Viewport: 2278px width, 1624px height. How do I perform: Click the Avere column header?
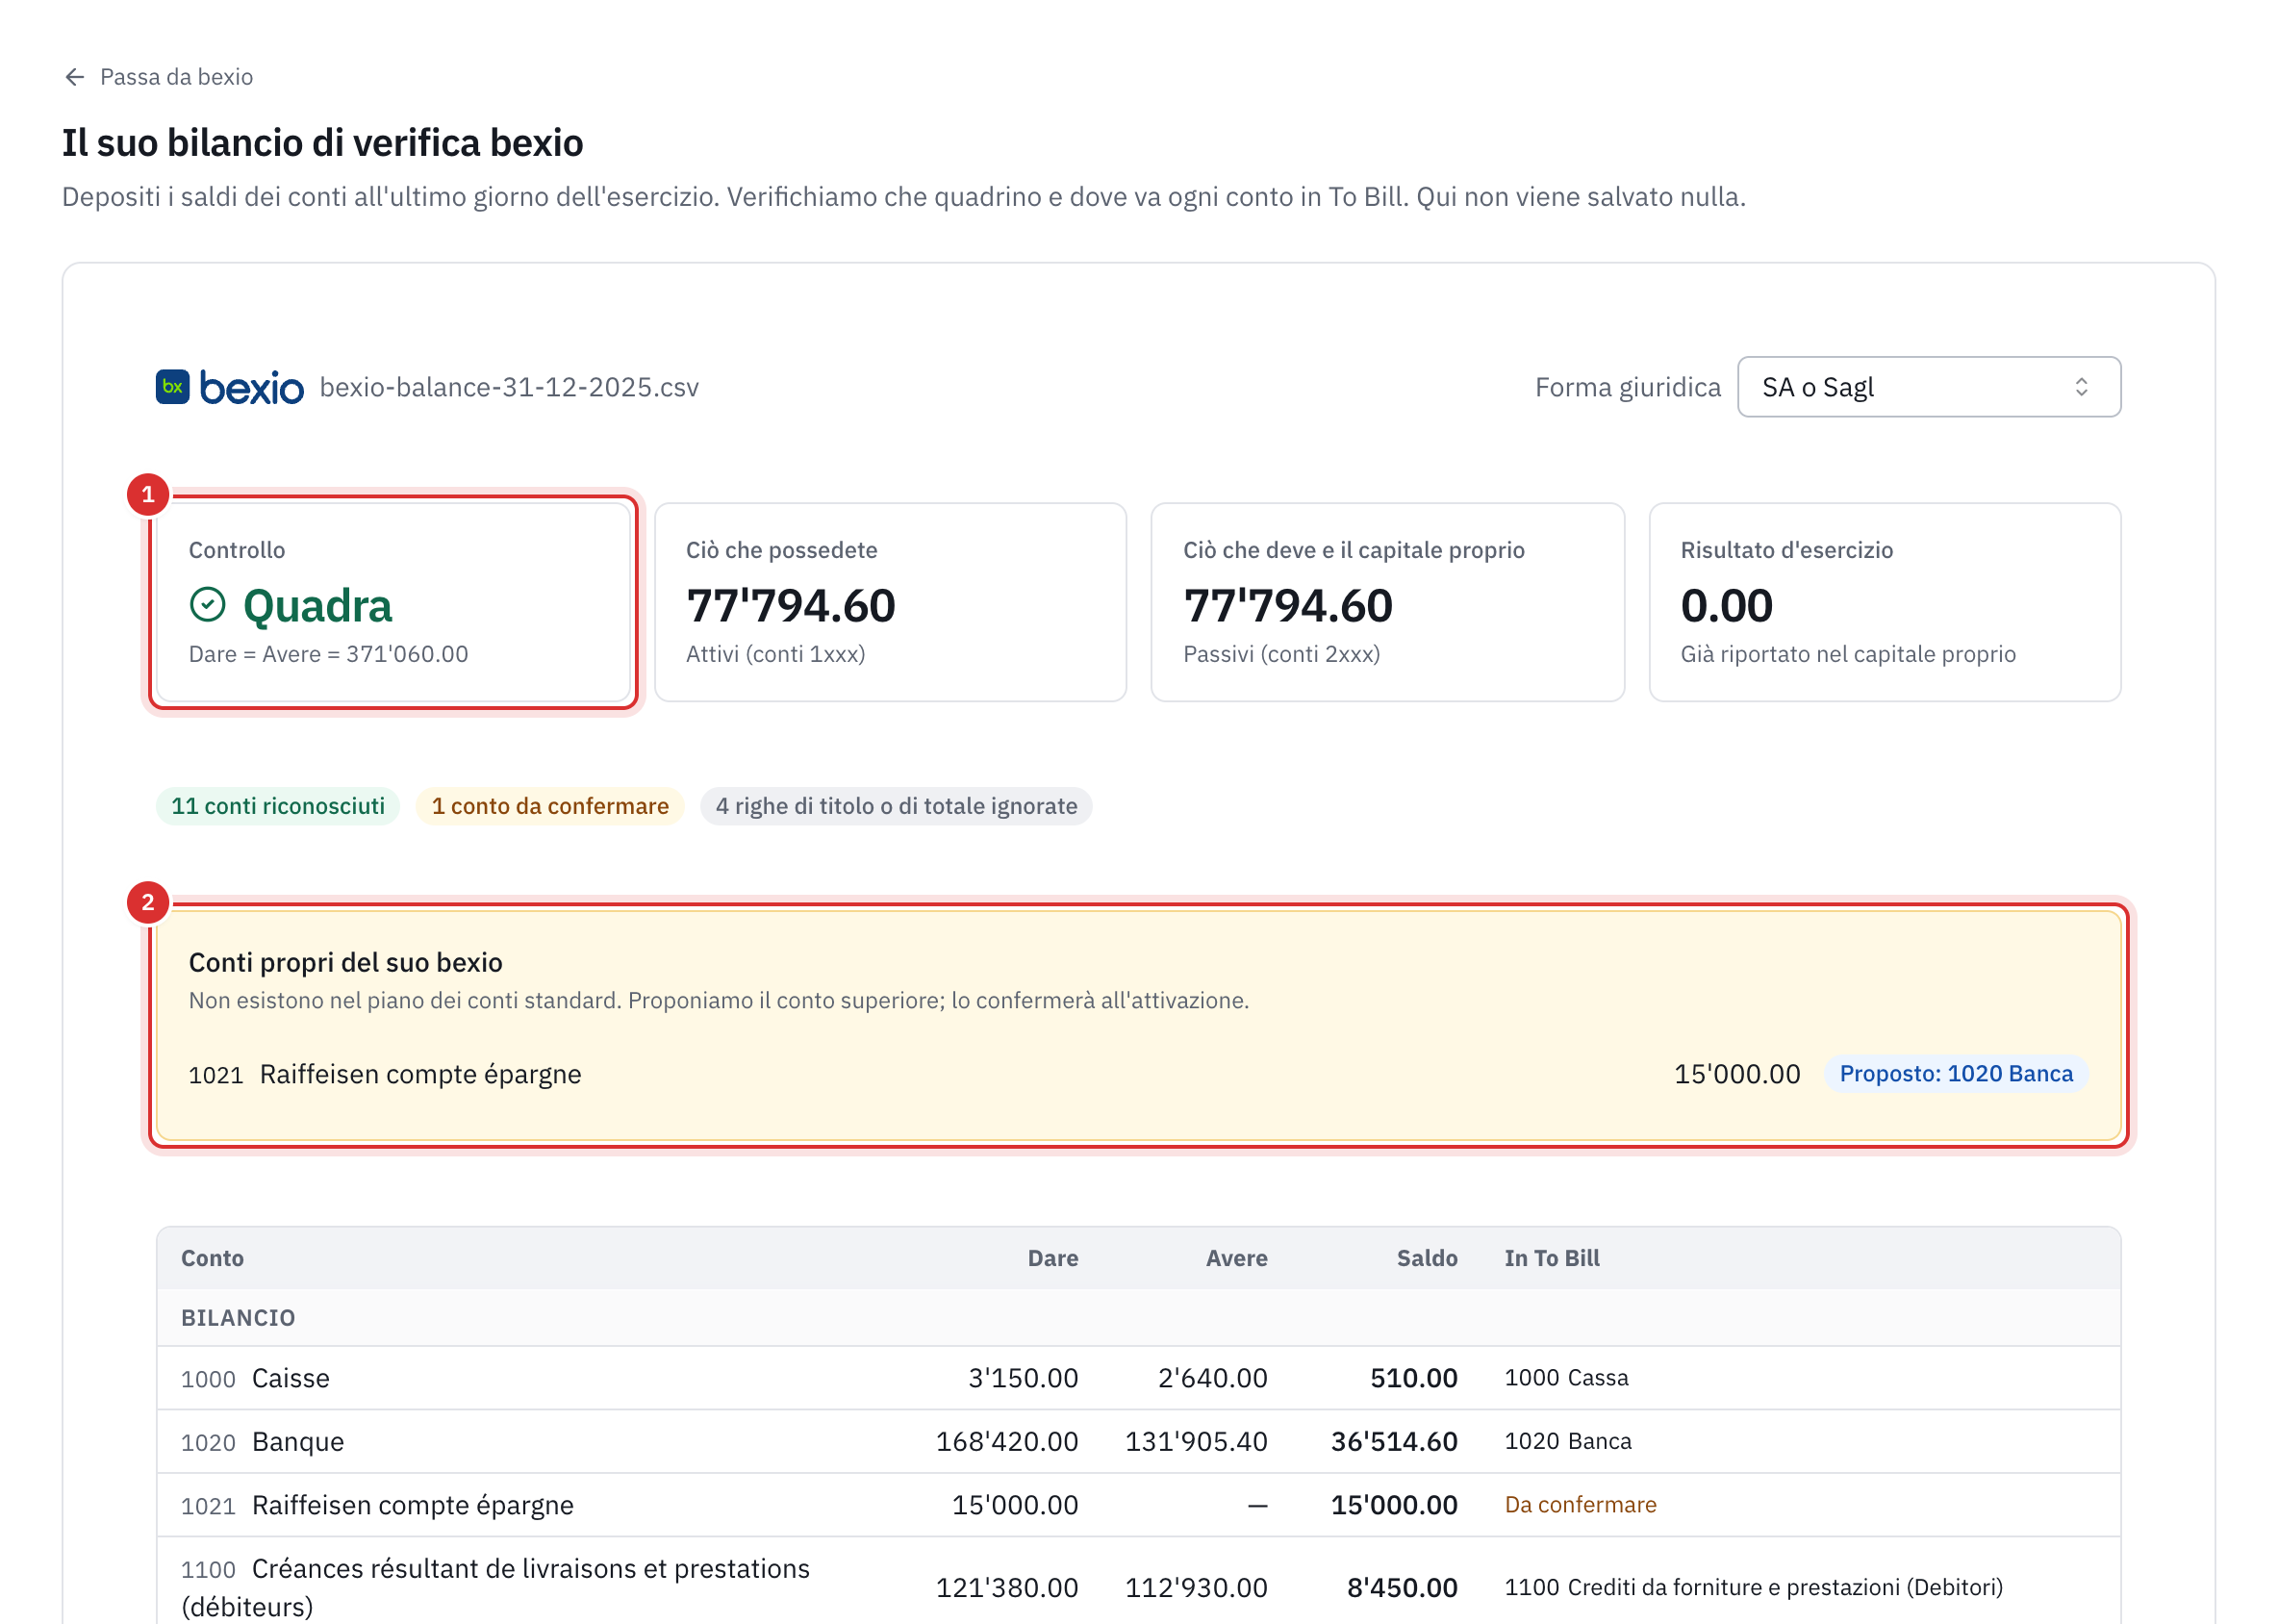(1236, 1258)
